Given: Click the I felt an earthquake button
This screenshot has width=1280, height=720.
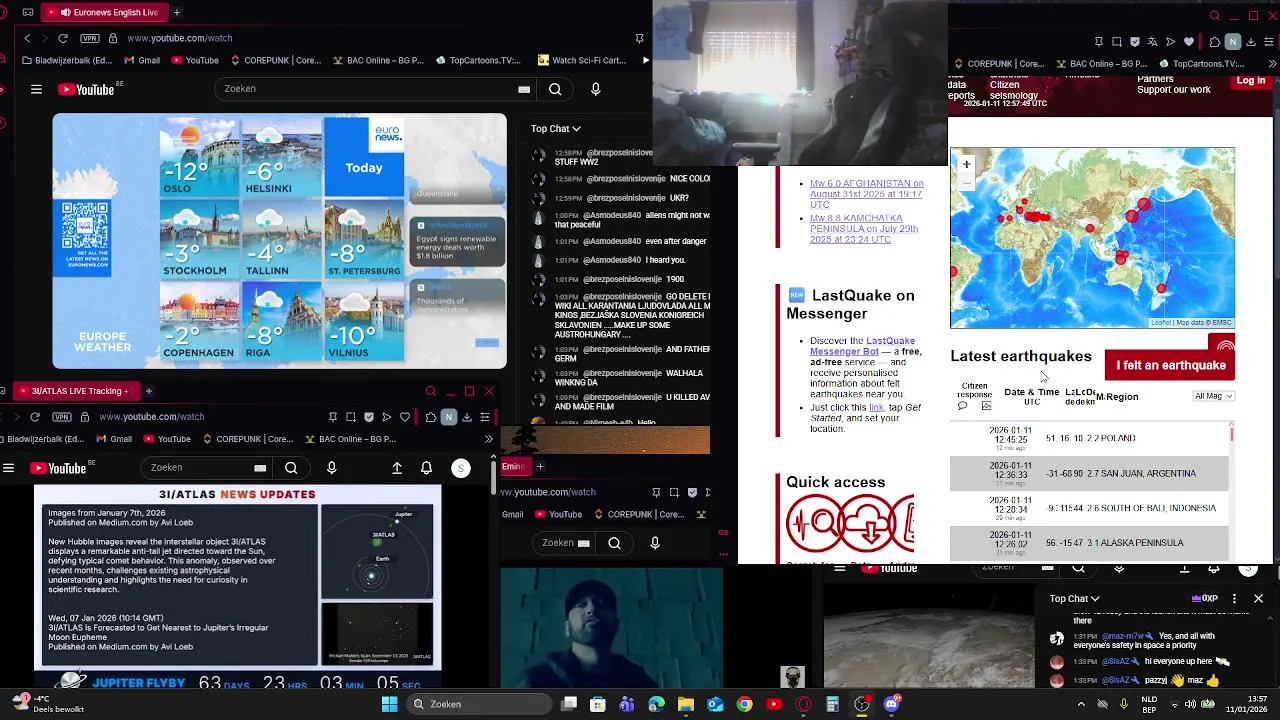Looking at the screenshot, I should coord(1170,365).
